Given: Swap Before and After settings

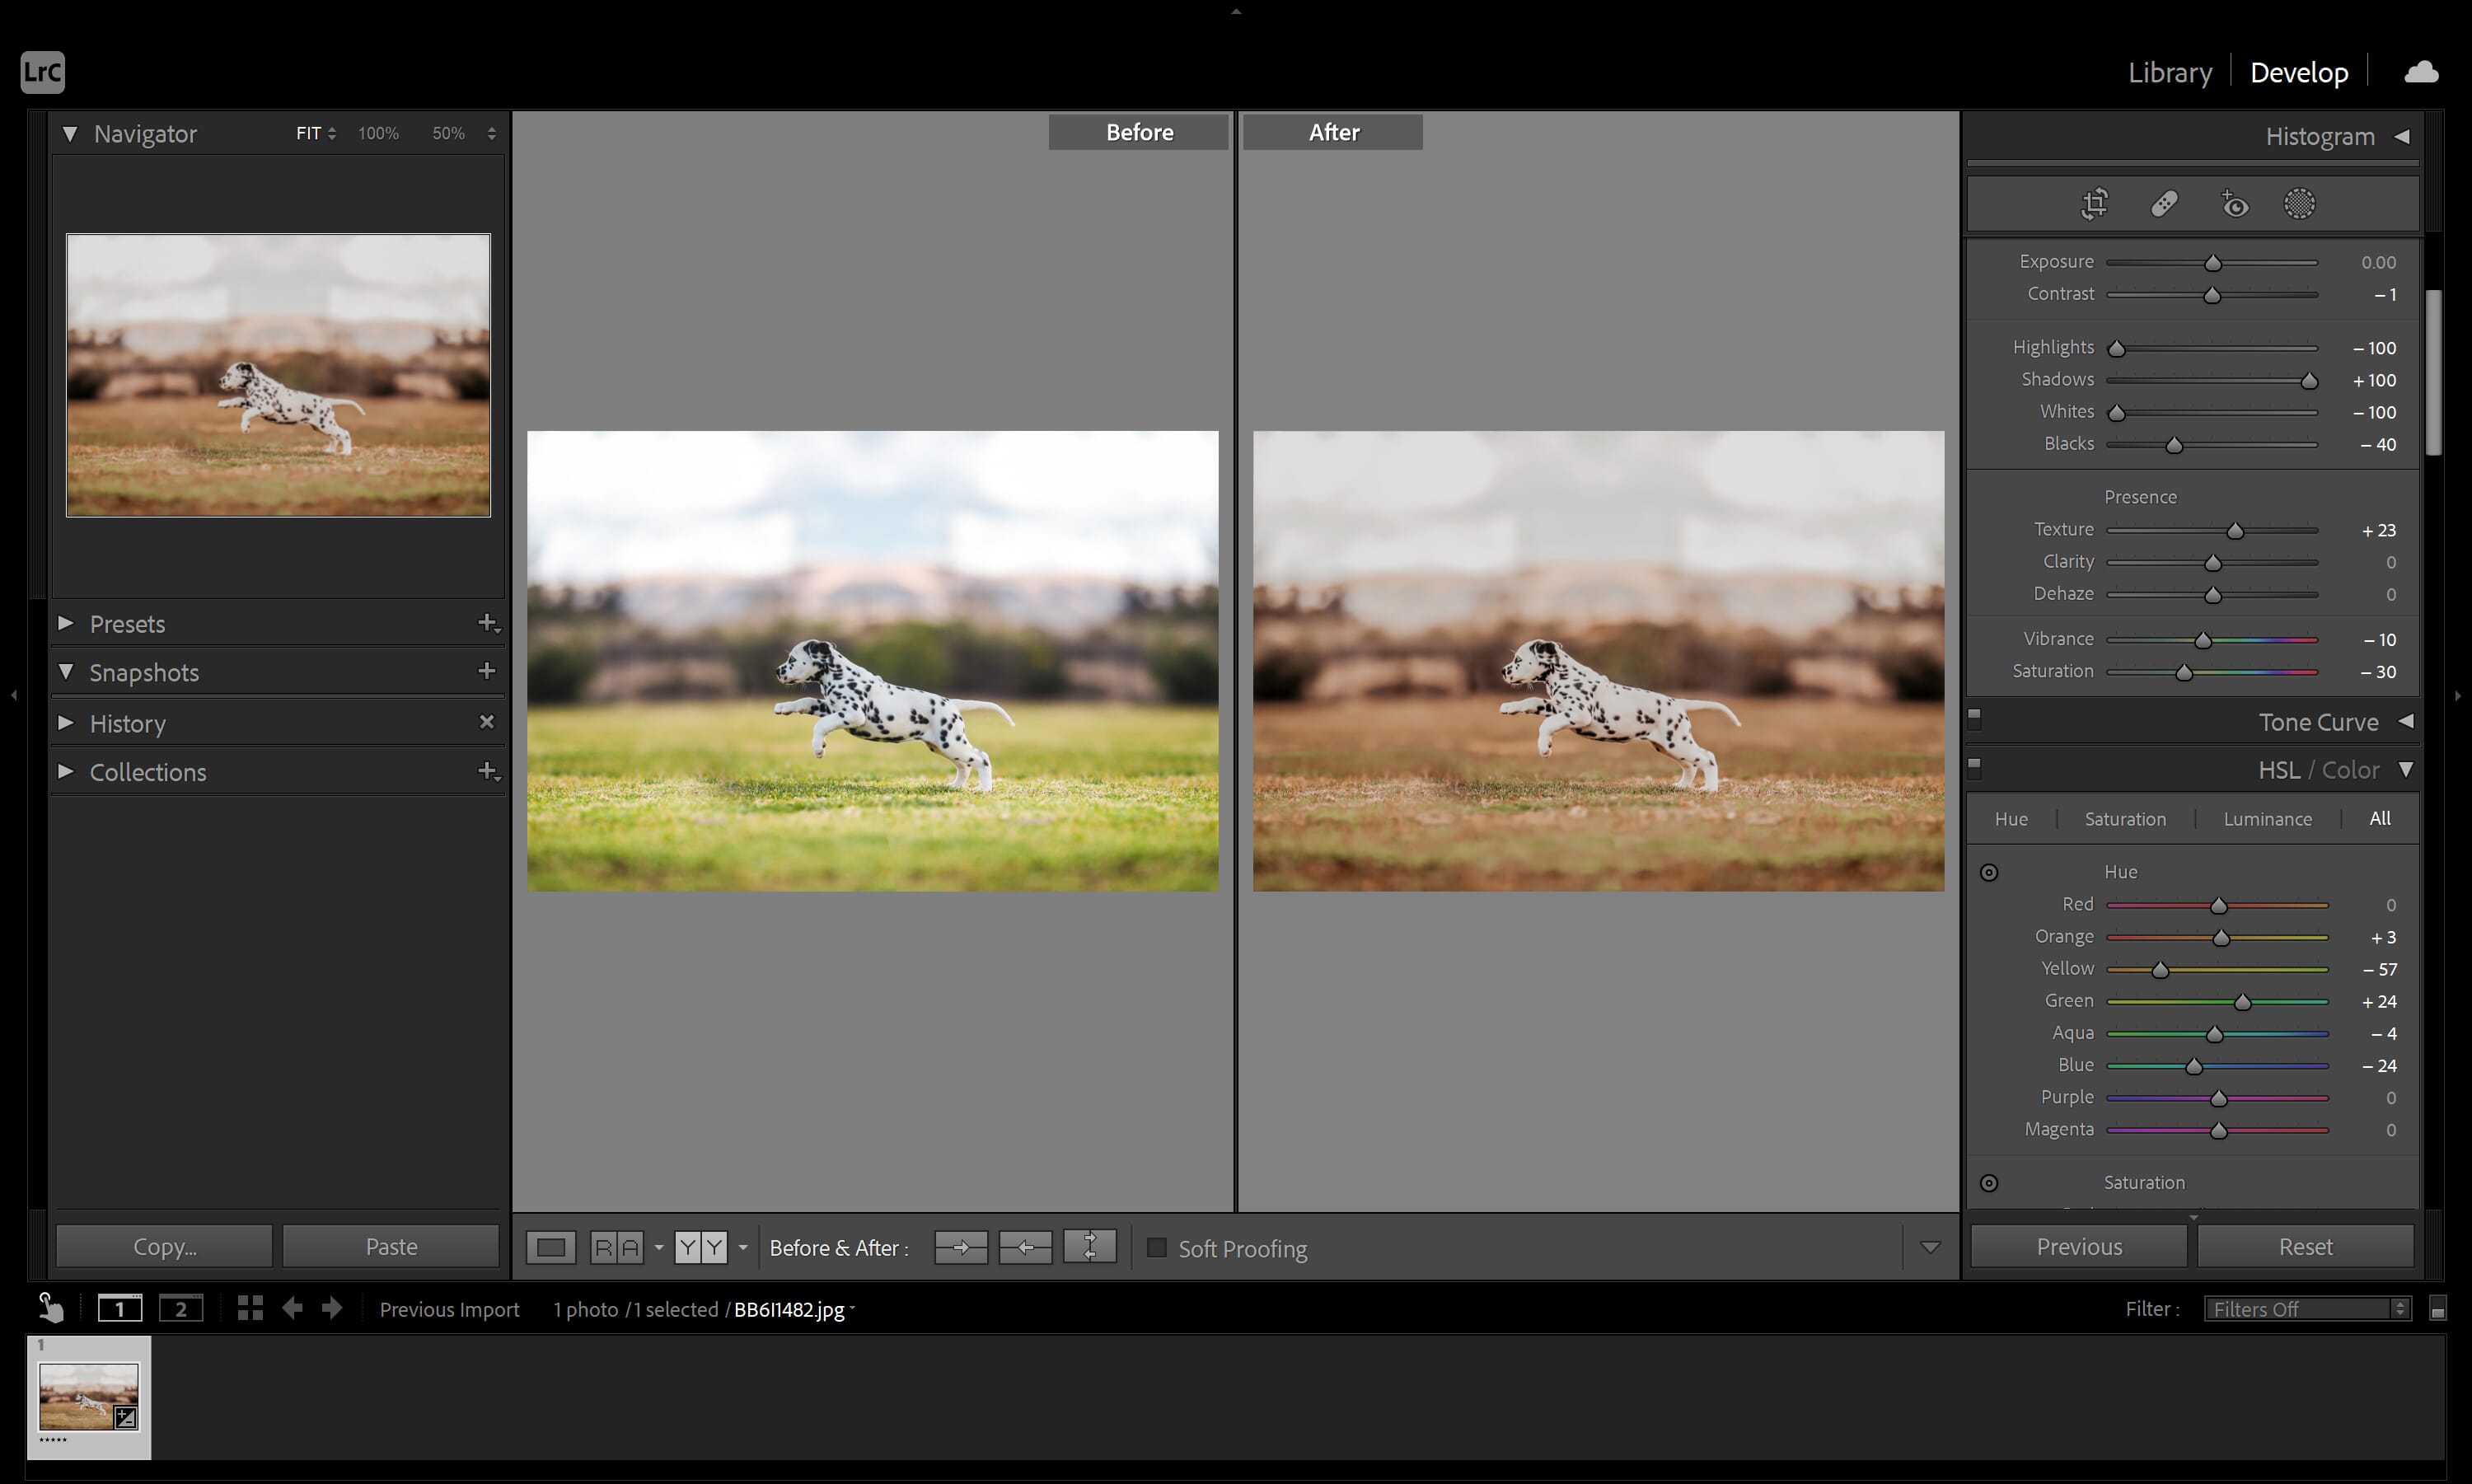Looking at the screenshot, I should (x=1090, y=1247).
